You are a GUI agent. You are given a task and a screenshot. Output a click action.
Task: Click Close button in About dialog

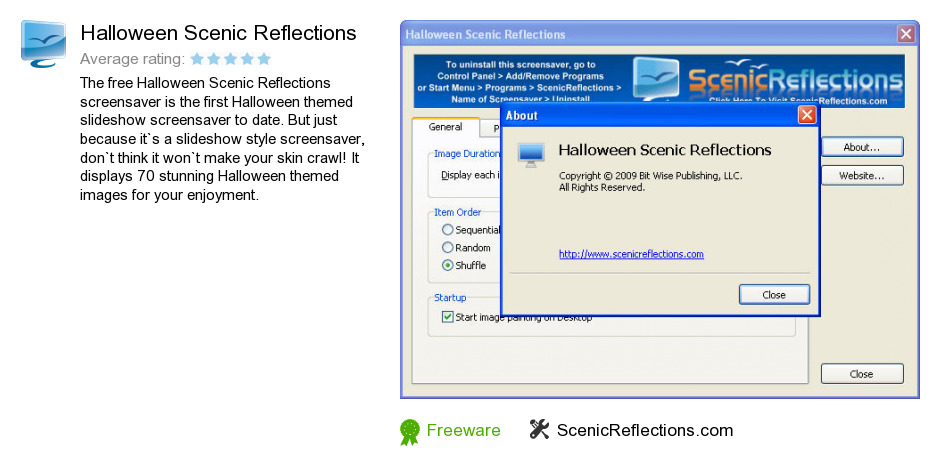pyautogui.click(x=774, y=295)
